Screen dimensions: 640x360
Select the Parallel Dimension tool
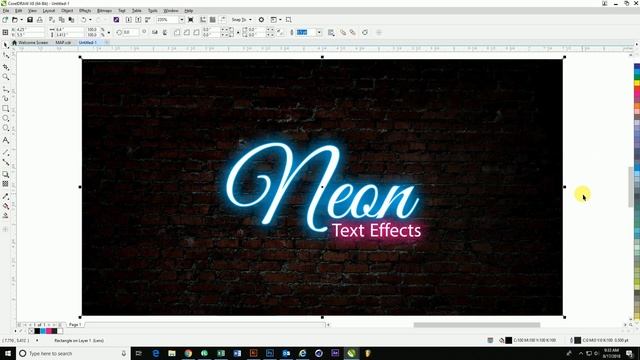pyautogui.click(x=6, y=152)
